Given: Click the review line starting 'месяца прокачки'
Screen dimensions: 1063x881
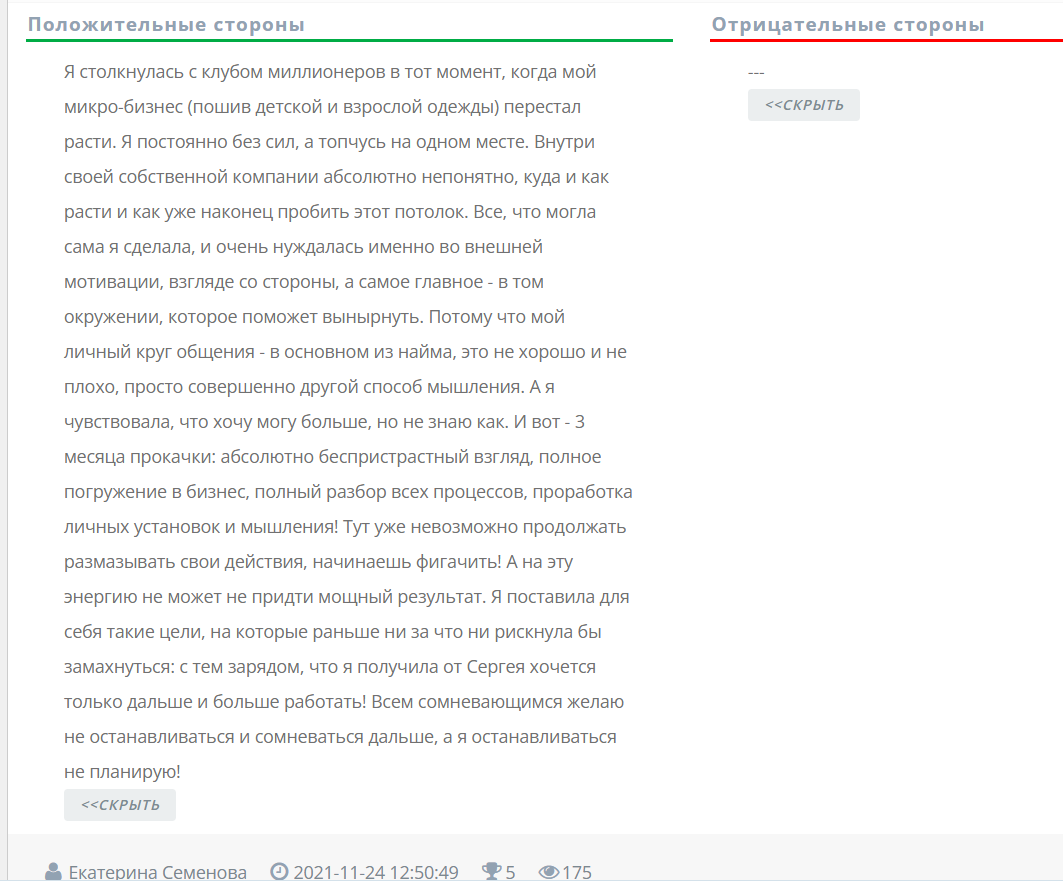Looking at the screenshot, I should 332,457.
